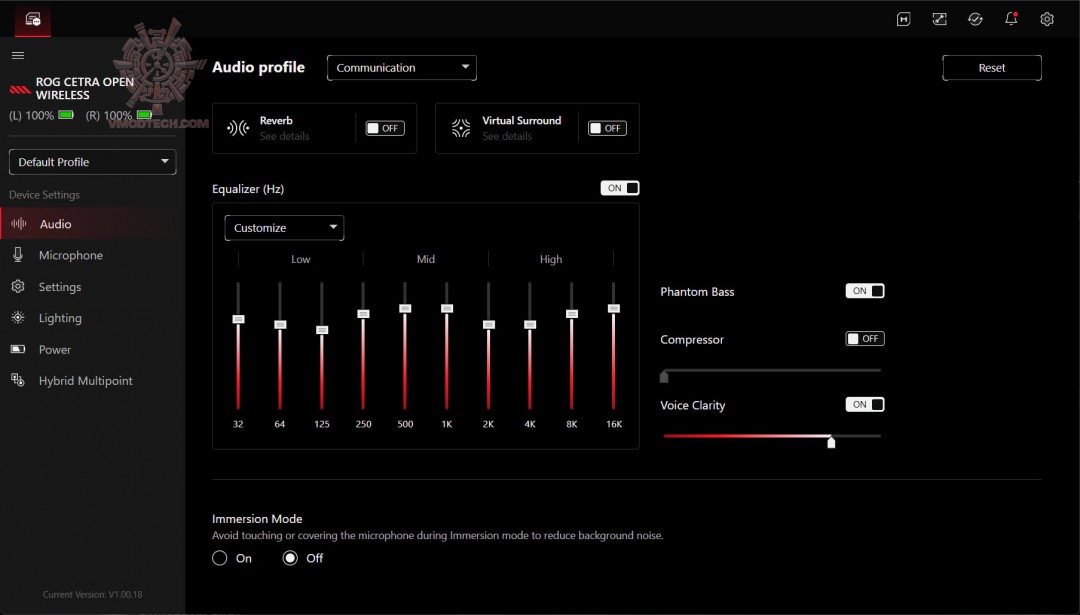Screen dimensions: 1080x615
Task: Click the 125 Hz equalizer slider handle
Action: click(322, 330)
